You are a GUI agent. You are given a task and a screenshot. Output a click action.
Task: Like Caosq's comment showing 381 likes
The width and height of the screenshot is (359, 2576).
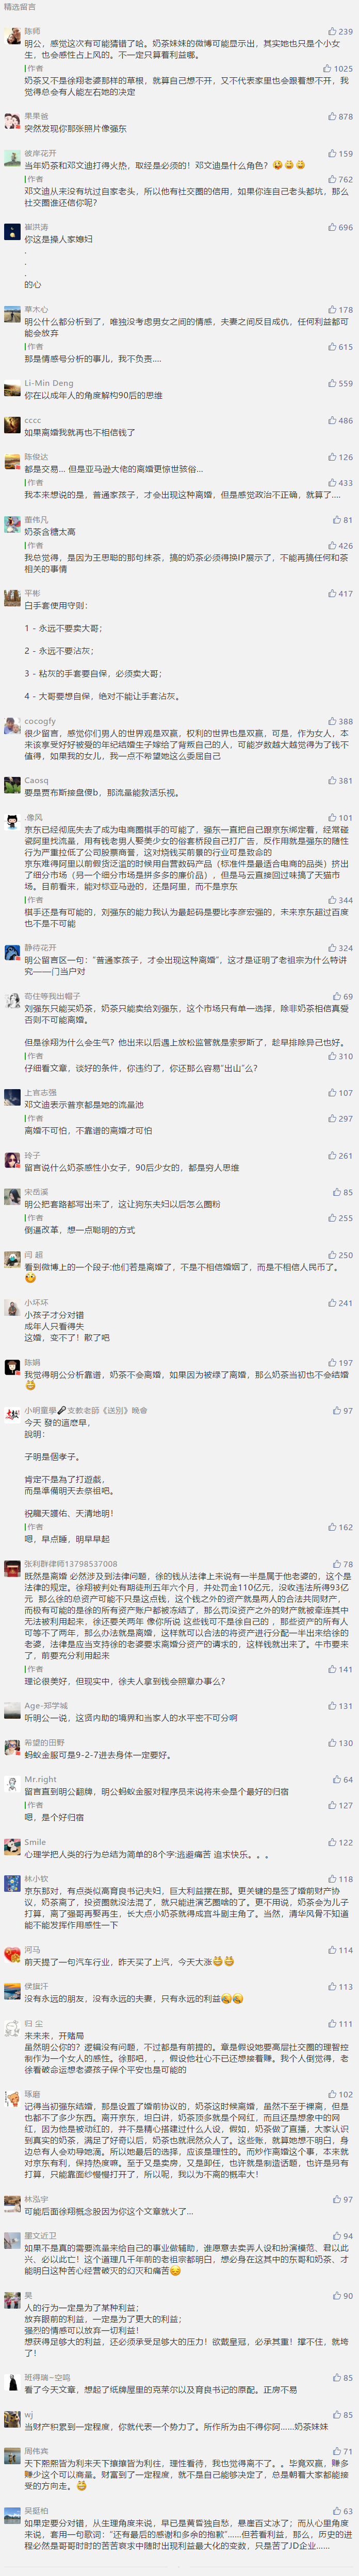(x=340, y=781)
